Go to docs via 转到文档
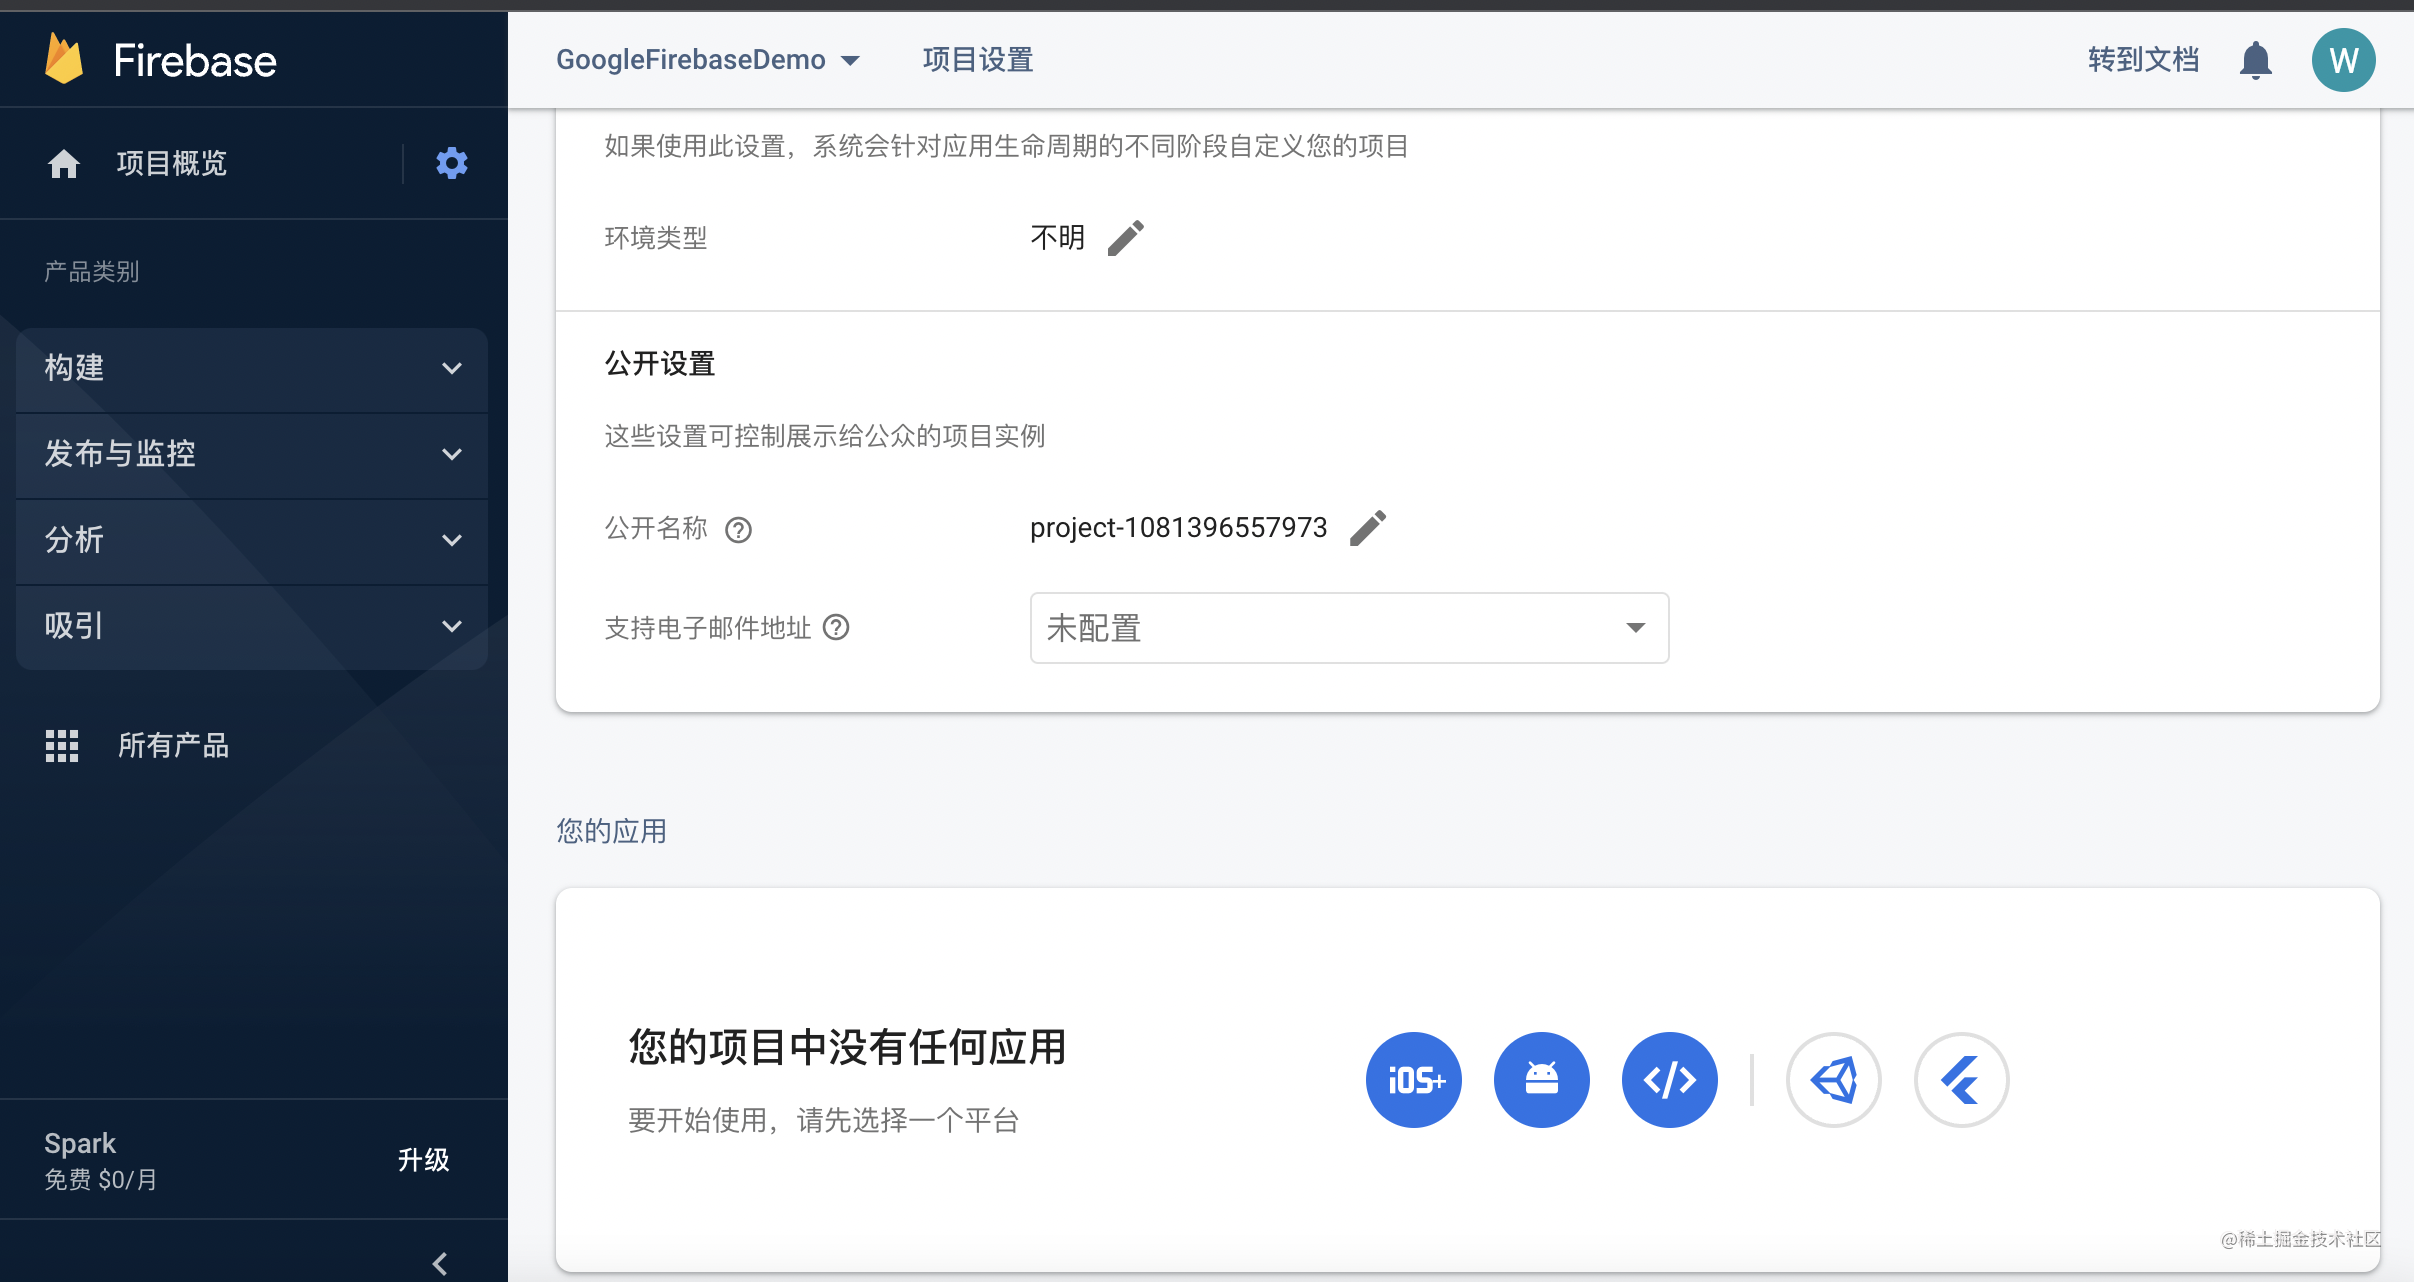The width and height of the screenshot is (2414, 1282). coord(2143,60)
